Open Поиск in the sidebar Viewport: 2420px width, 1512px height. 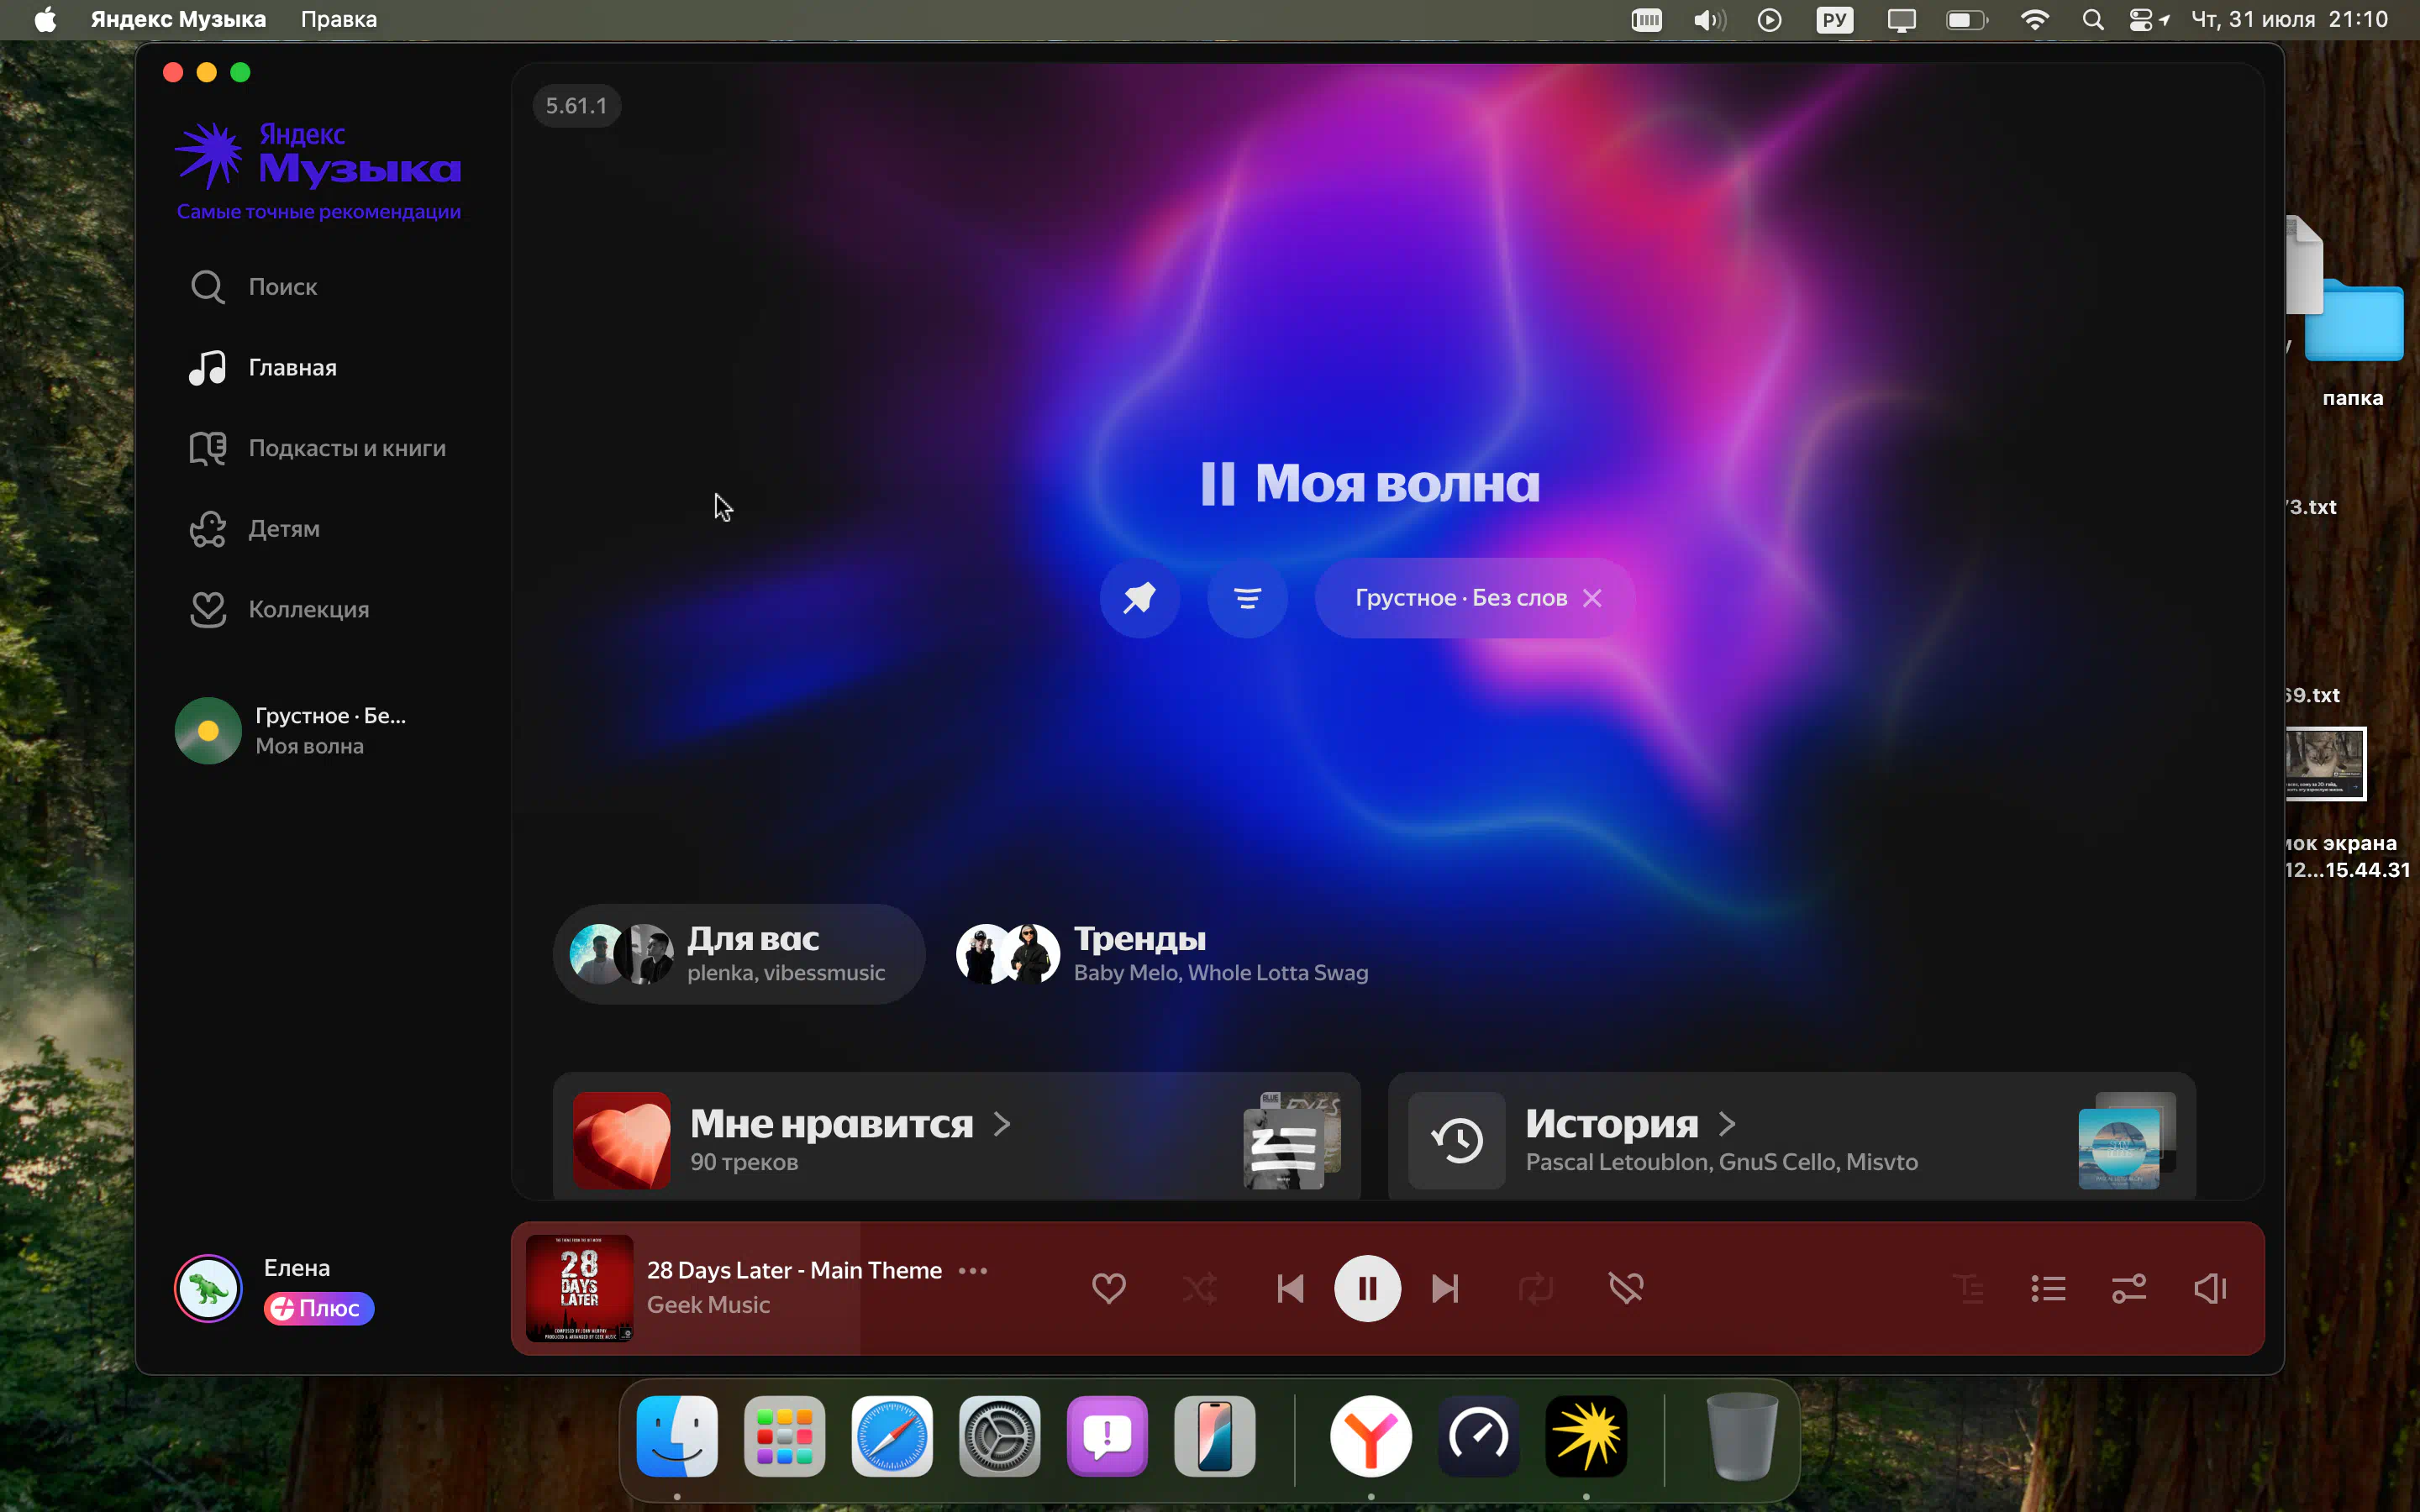(x=255, y=287)
